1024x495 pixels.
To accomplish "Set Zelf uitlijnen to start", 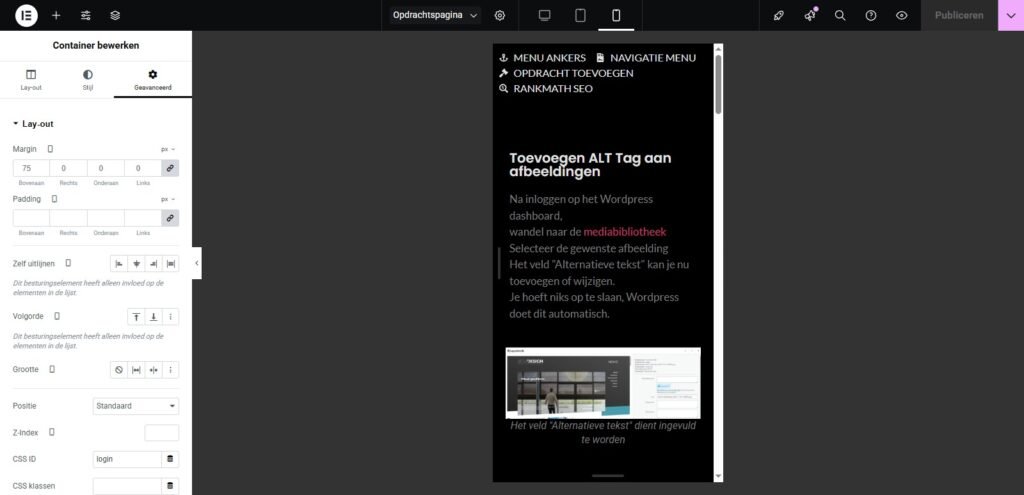I will (119, 263).
